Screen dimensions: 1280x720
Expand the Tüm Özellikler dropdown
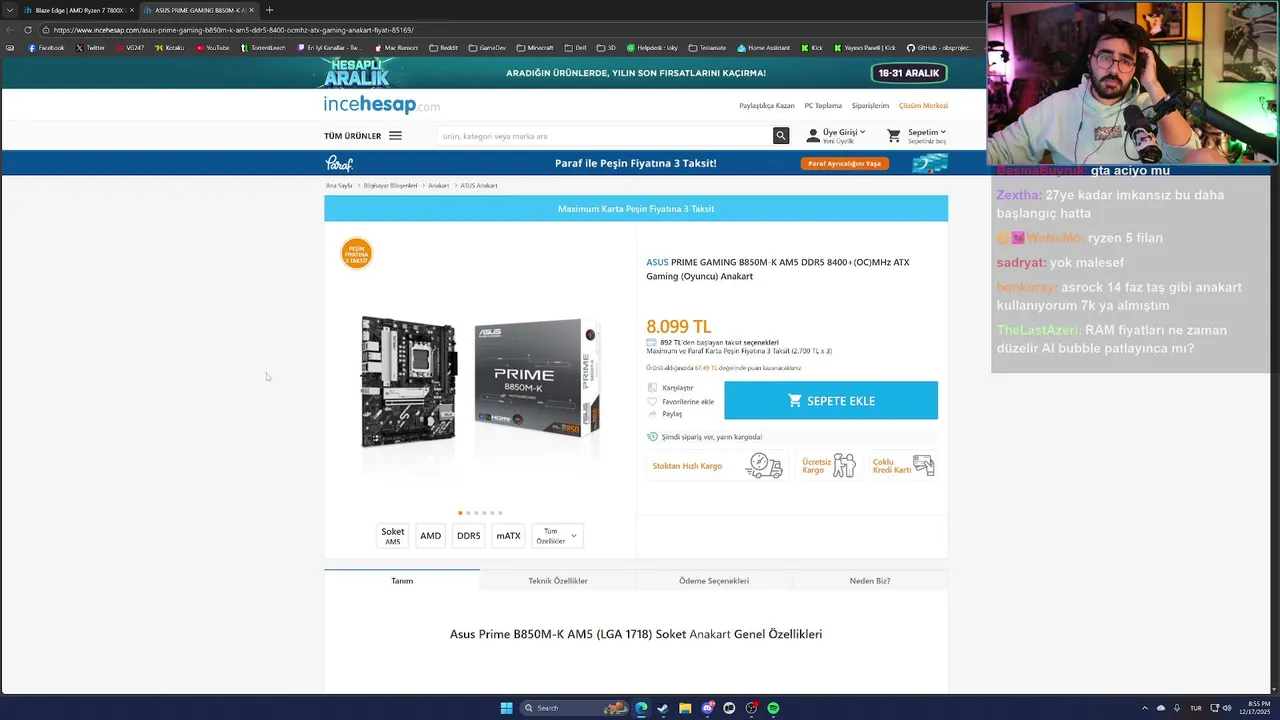(557, 536)
